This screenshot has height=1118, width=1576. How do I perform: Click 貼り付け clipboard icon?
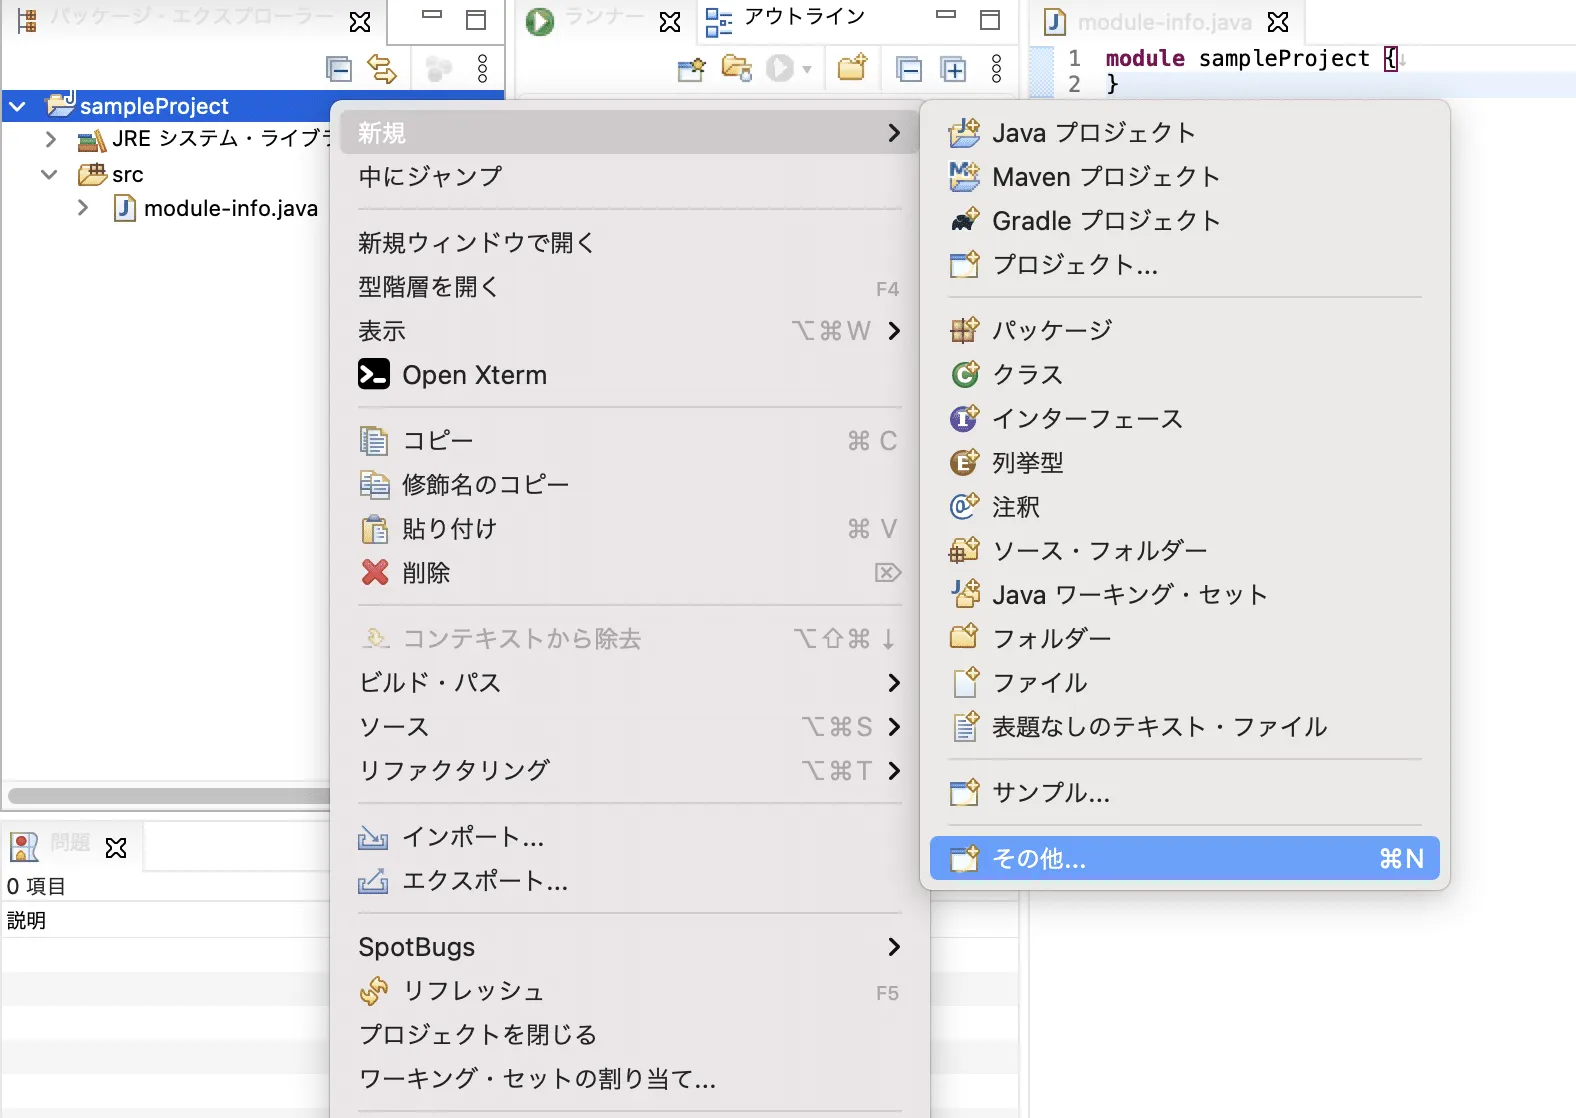[x=374, y=529]
